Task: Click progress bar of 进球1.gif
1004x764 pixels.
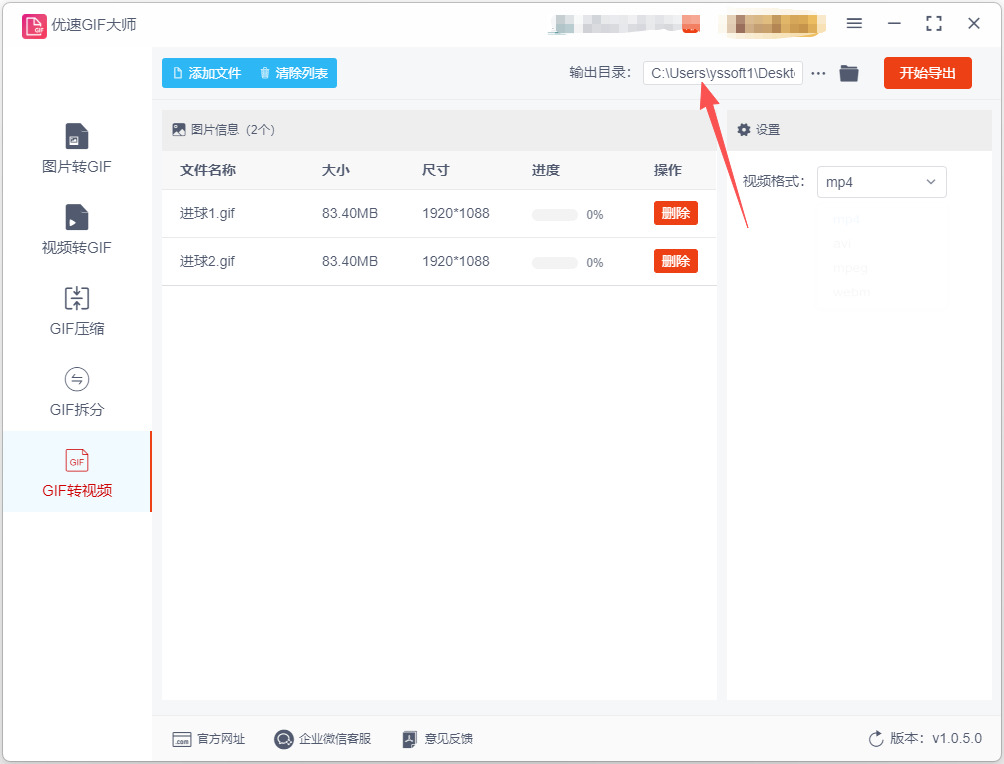Action: click(555, 215)
